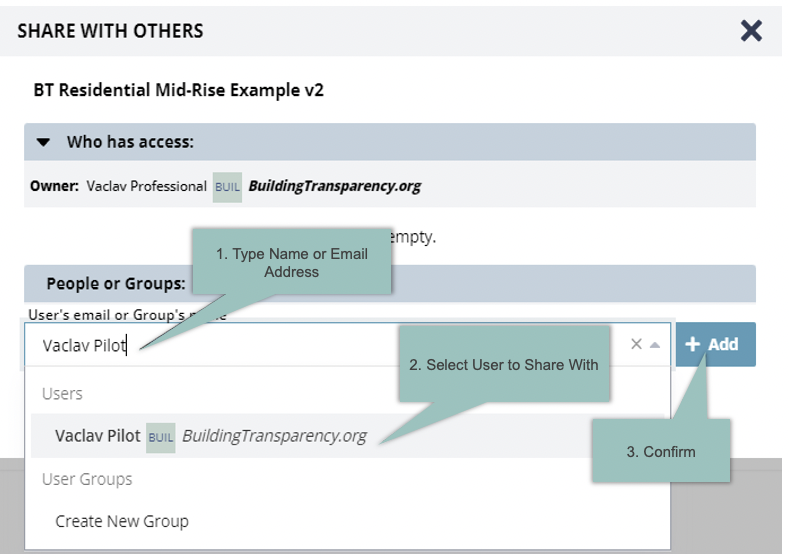Click the BUIL badge in the Vaclav Pilot suggestion
The height and width of the screenshot is (558, 789).
coord(160,437)
